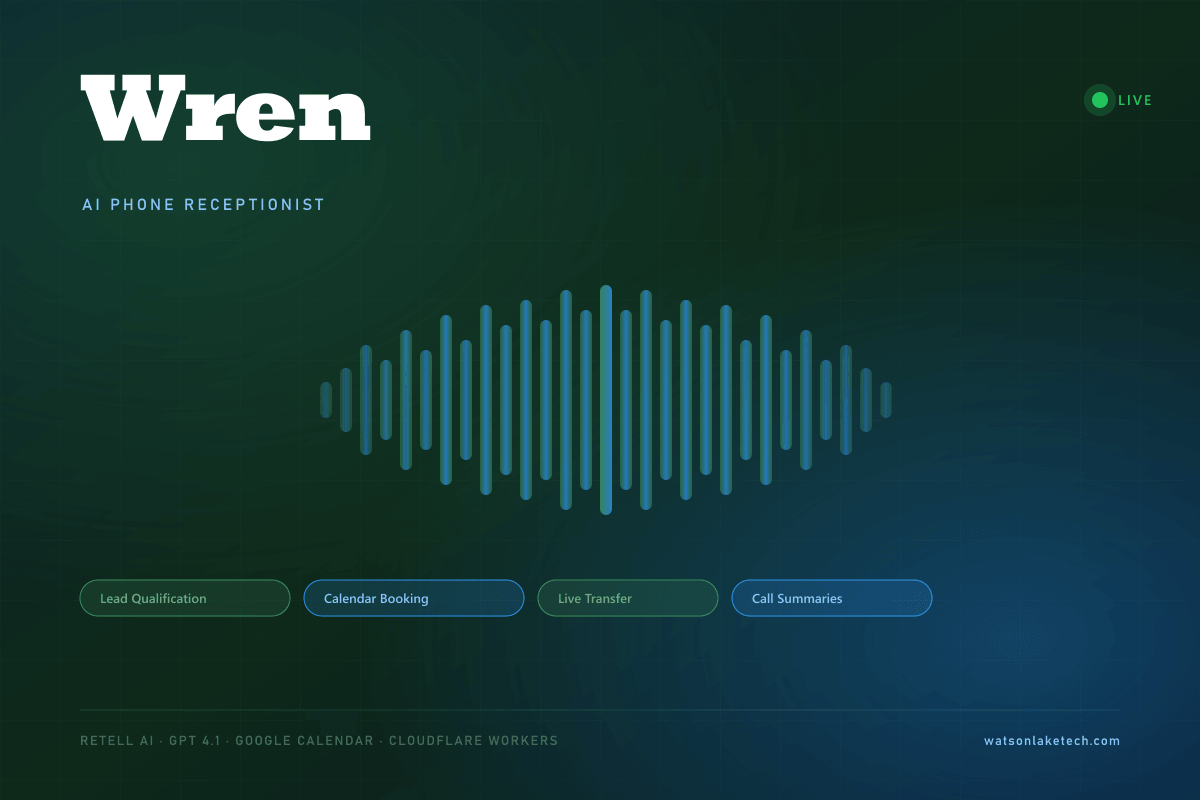Screen dimensions: 1200x800
Task: Click the AI PHONE RECEPTIONIST subtitle
Action: 203,204
